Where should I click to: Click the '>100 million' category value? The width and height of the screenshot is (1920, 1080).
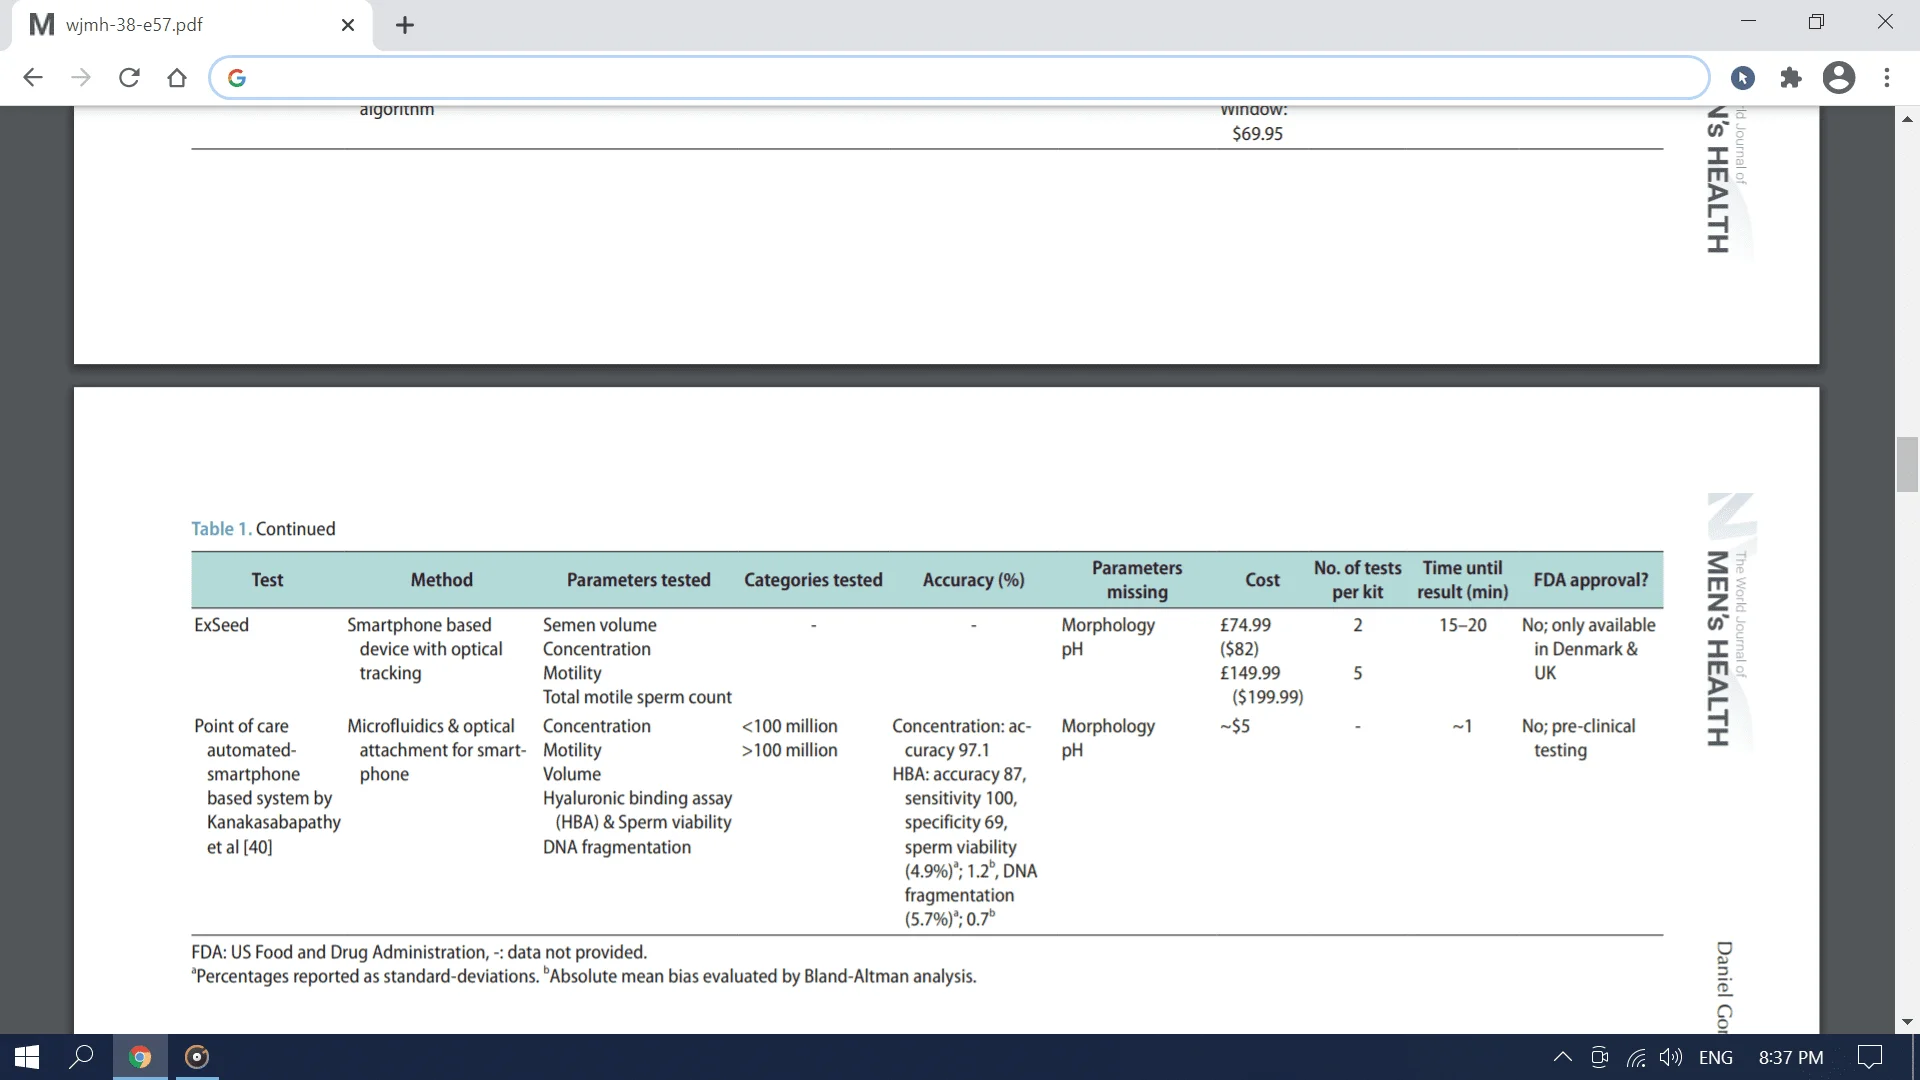pyautogui.click(x=789, y=750)
